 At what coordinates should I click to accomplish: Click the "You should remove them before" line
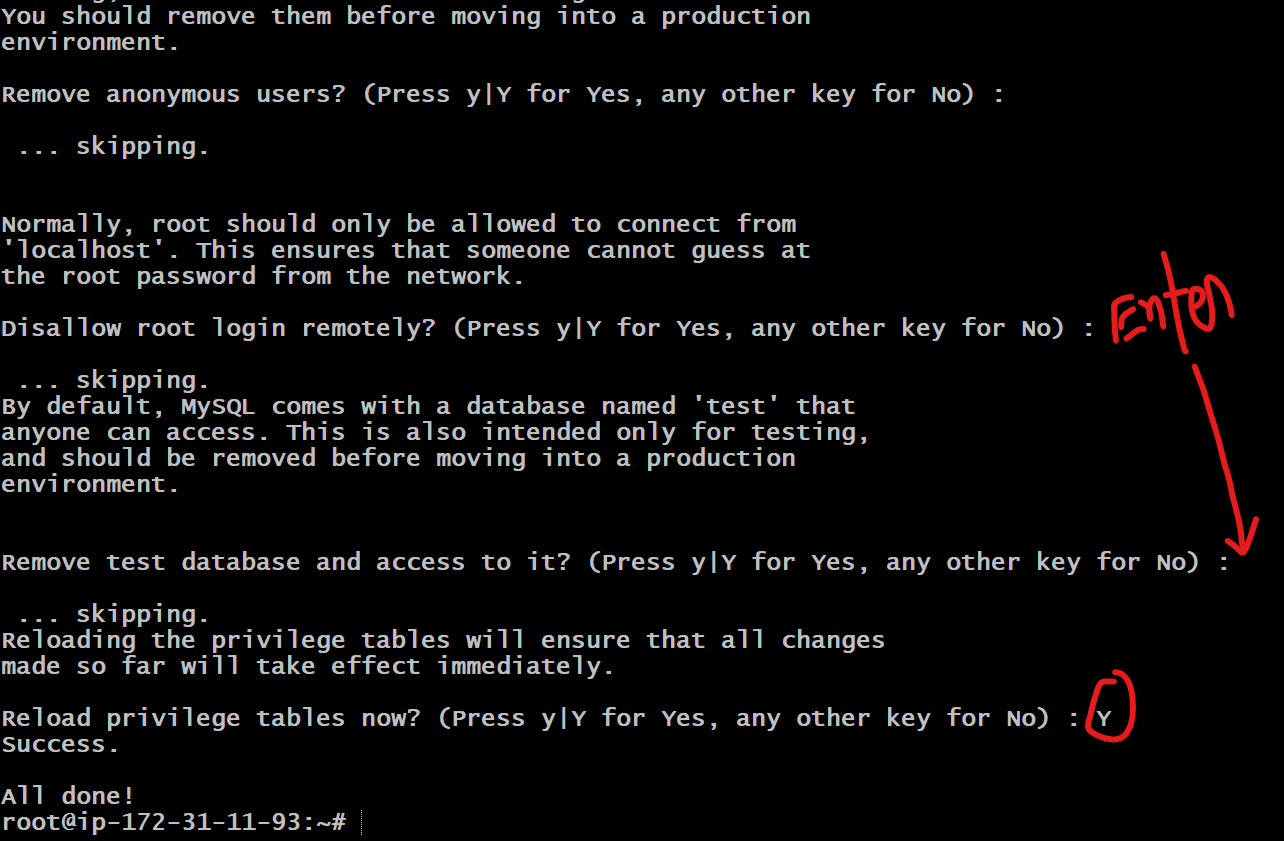[x=405, y=17]
